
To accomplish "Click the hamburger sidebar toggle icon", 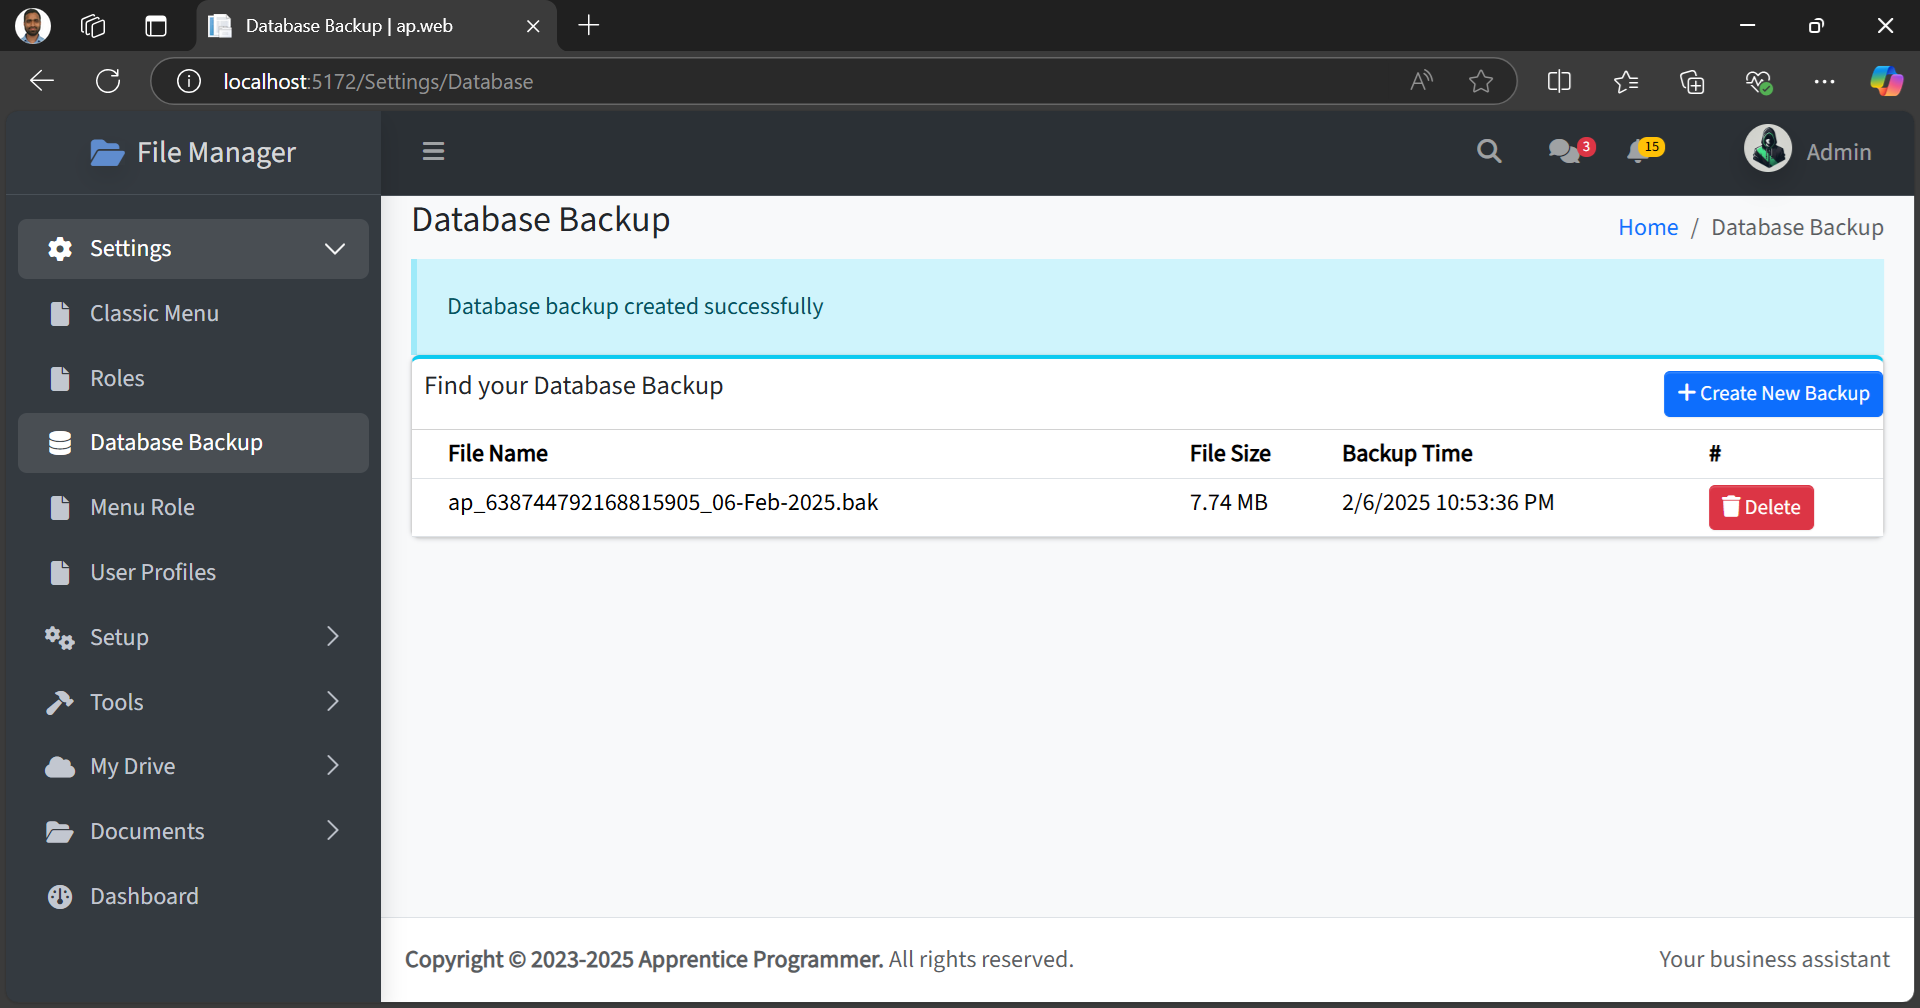I will pos(433,151).
